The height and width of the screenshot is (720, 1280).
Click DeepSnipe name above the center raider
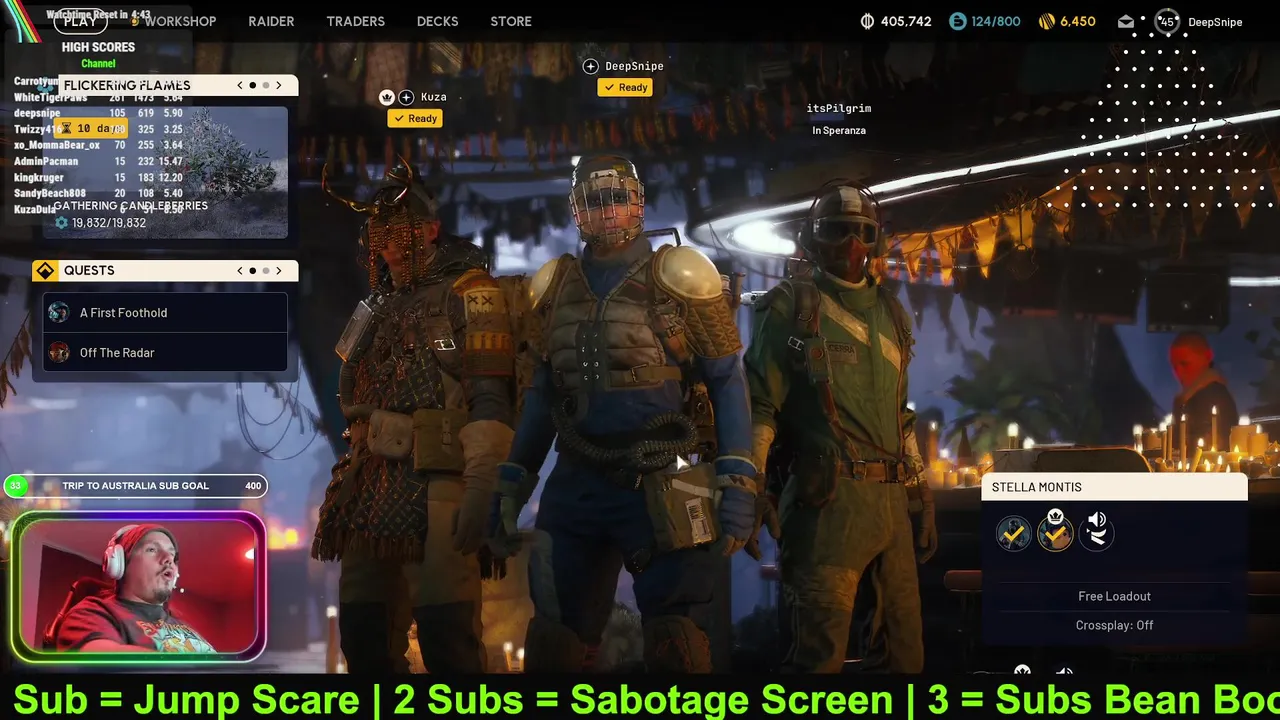click(x=634, y=66)
